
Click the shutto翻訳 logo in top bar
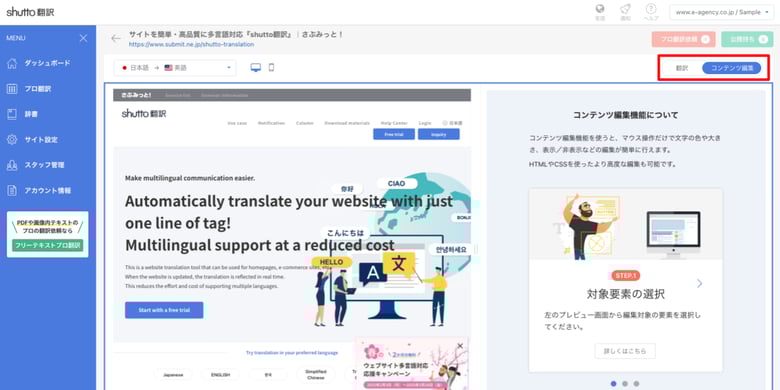(x=30, y=12)
